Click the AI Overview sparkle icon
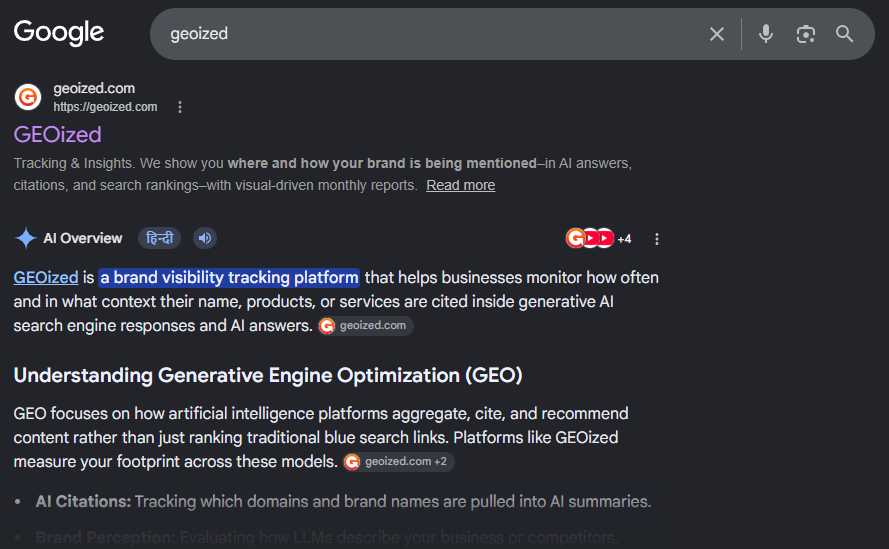The image size is (889, 549). click(26, 238)
